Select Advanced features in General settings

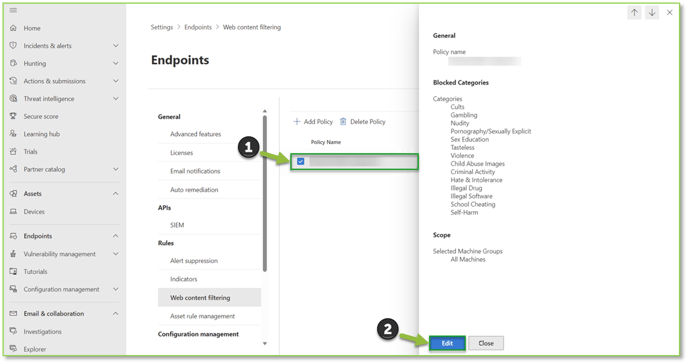[196, 134]
